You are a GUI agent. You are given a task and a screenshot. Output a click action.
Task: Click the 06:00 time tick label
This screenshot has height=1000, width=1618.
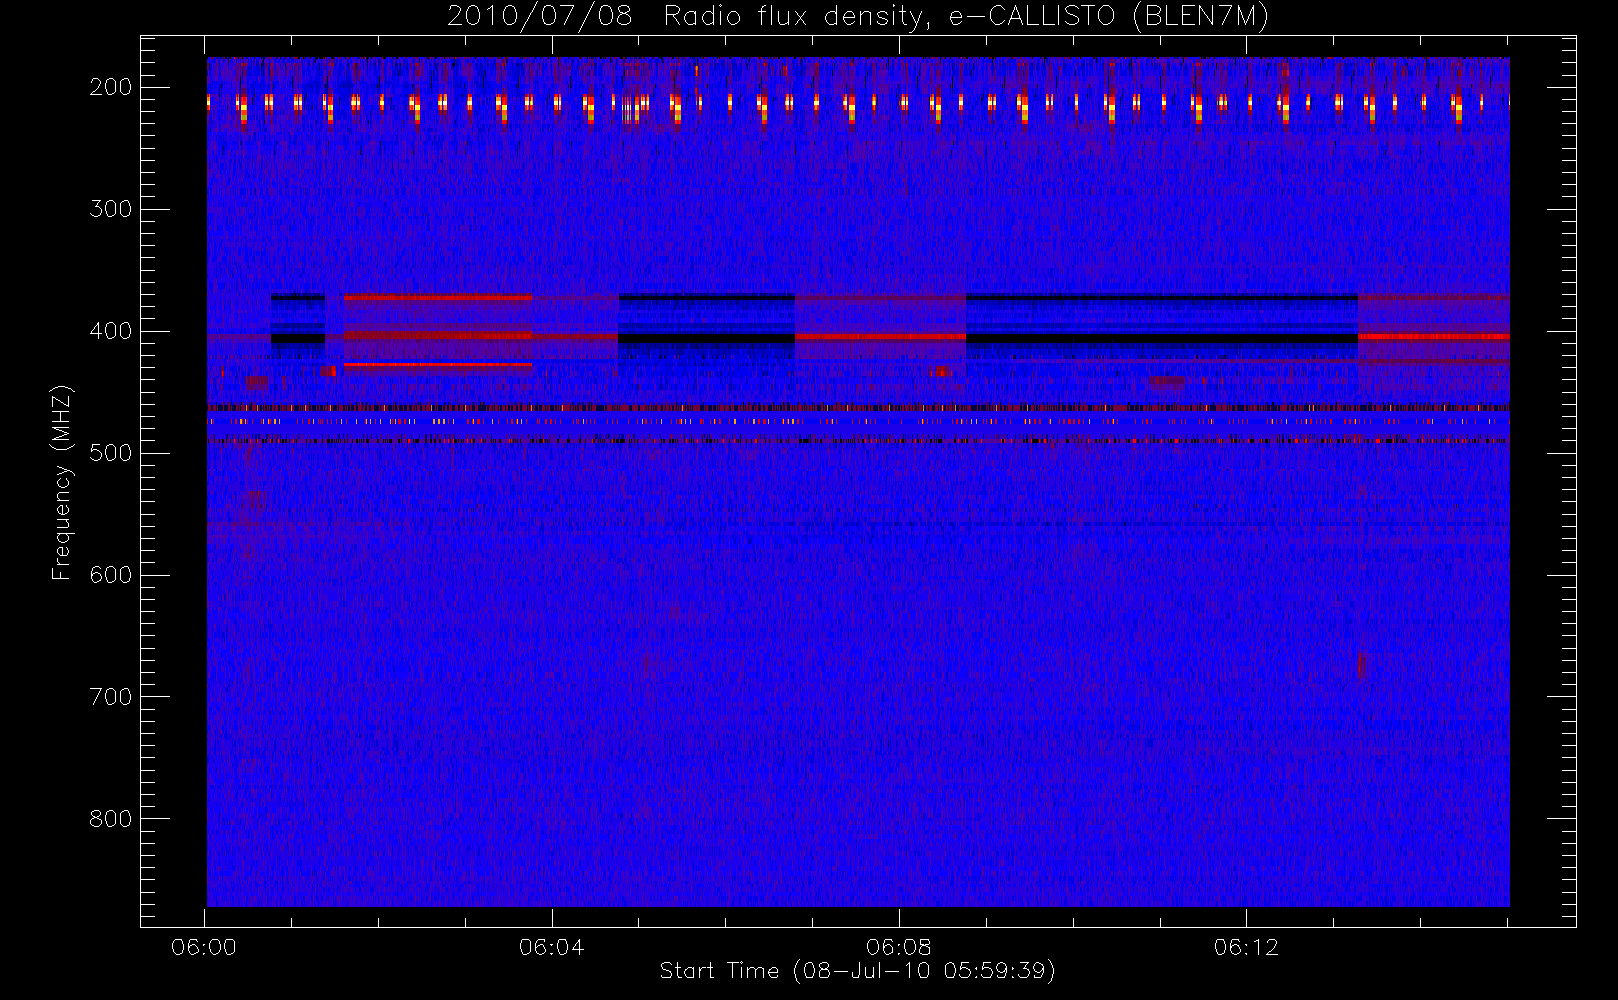tap(204, 947)
